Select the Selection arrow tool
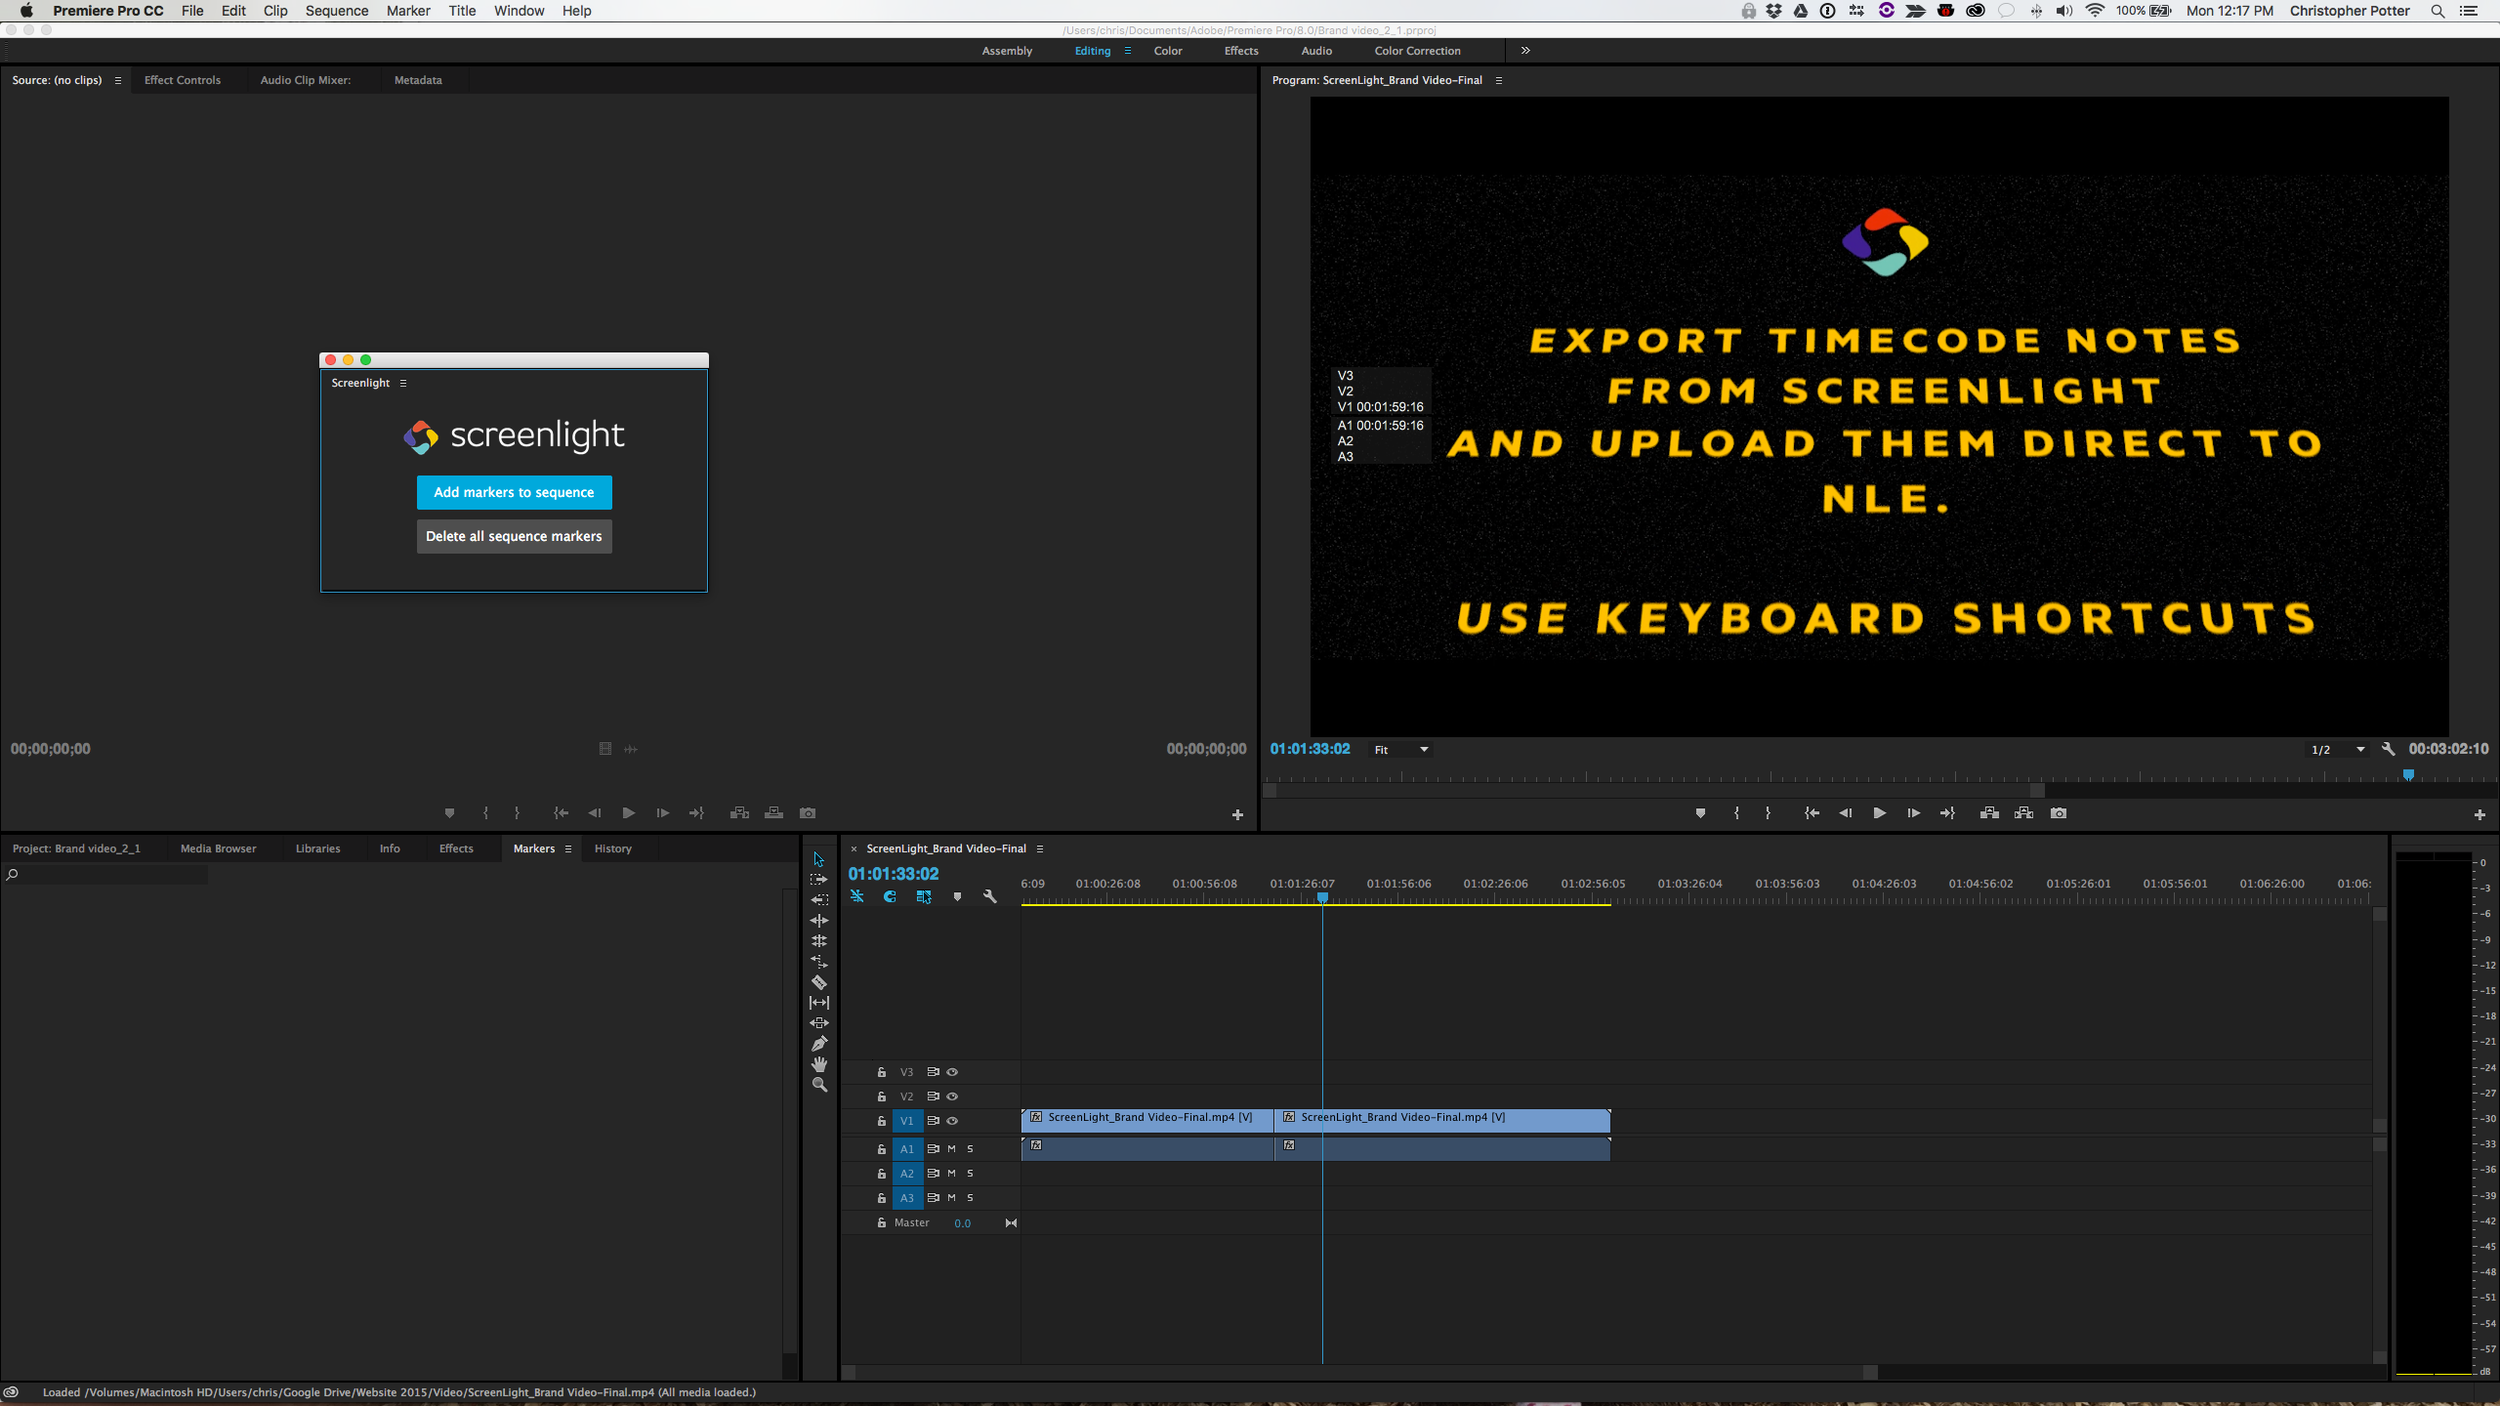The height and width of the screenshot is (1406, 2500). point(818,859)
